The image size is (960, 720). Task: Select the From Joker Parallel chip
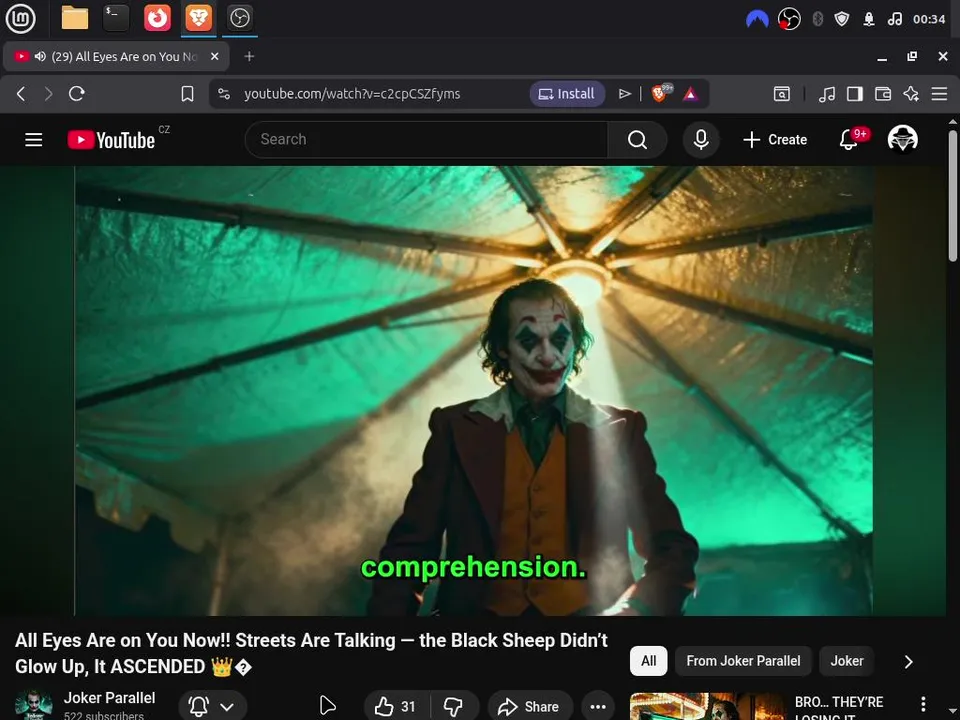point(743,661)
